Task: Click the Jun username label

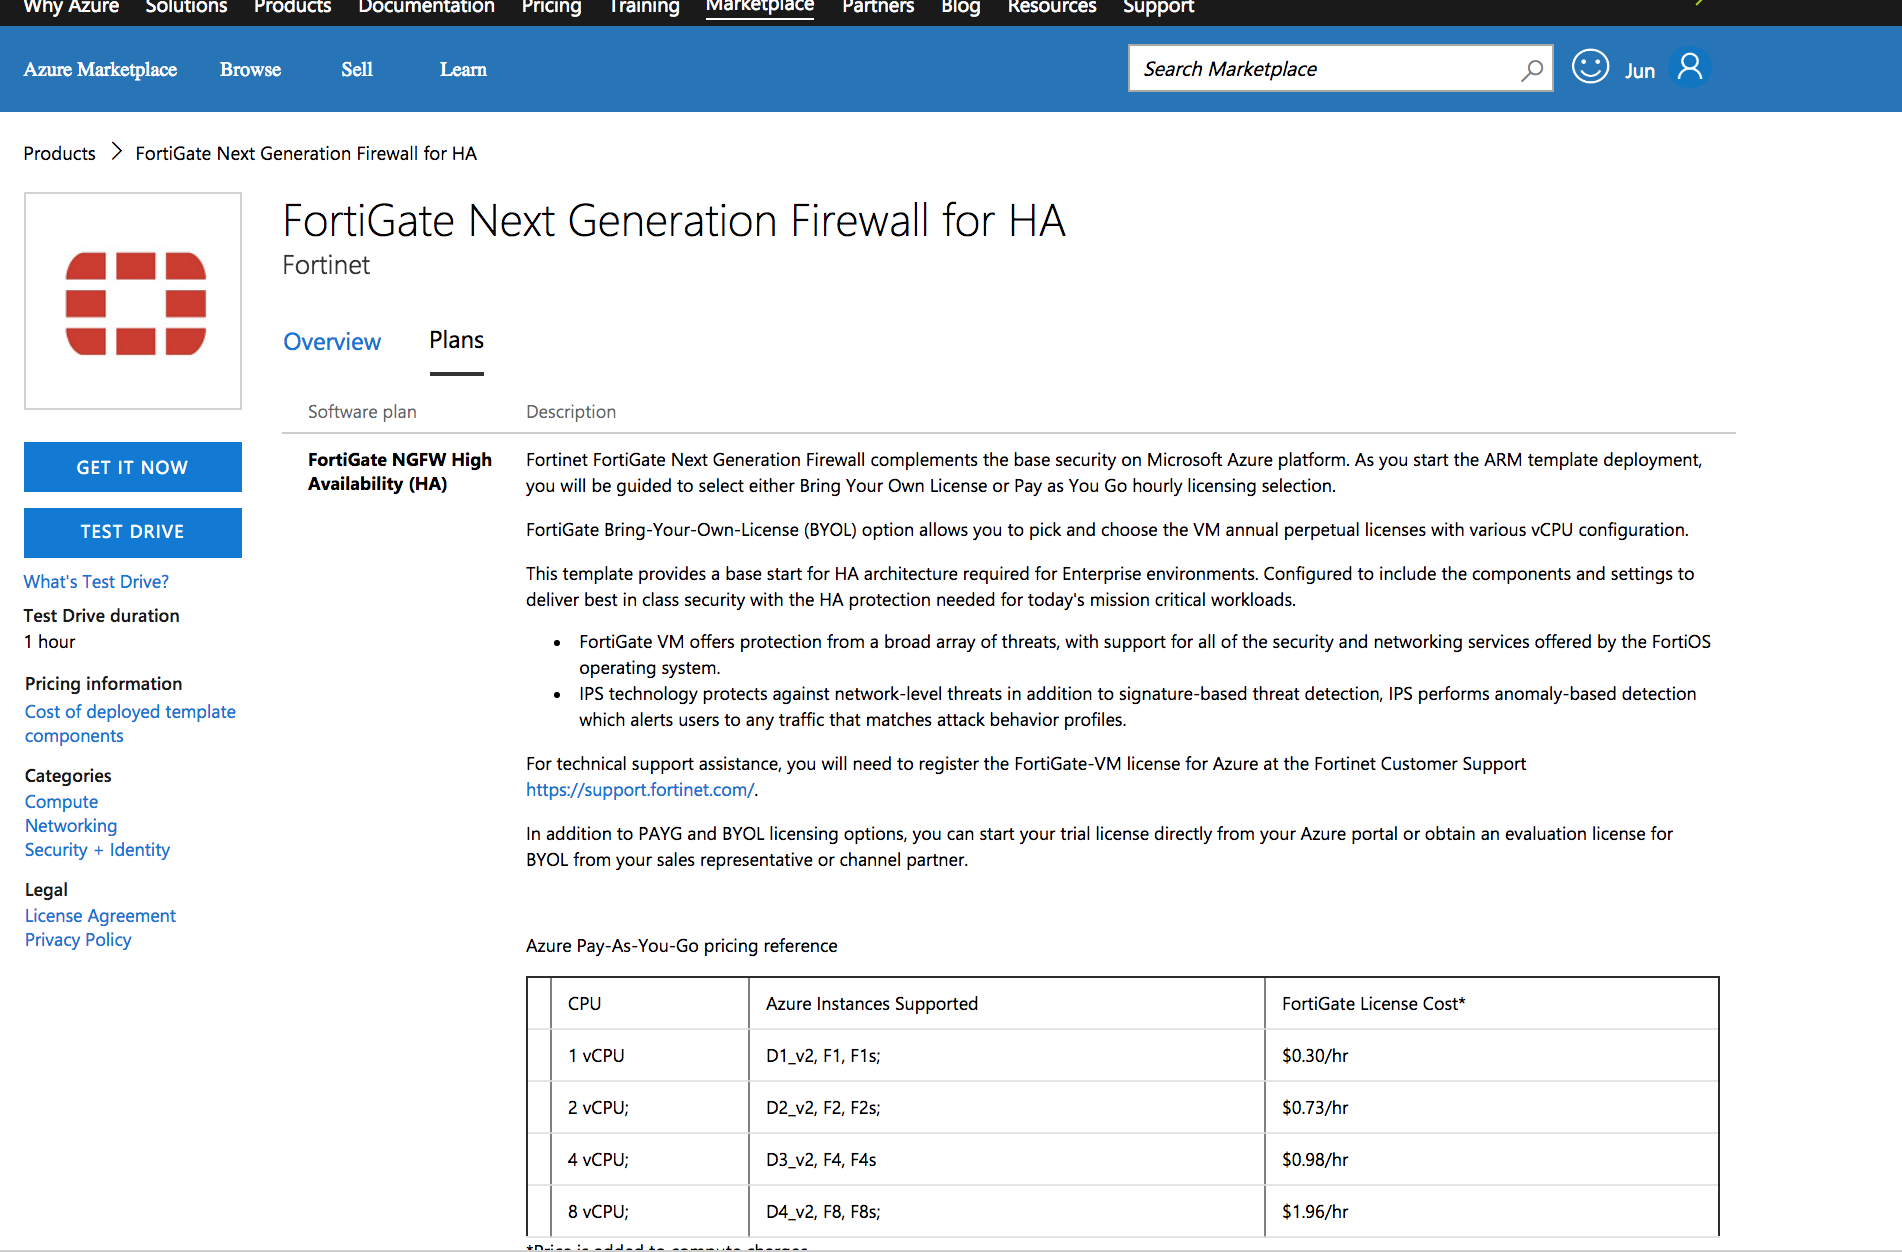Action: (1639, 71)
